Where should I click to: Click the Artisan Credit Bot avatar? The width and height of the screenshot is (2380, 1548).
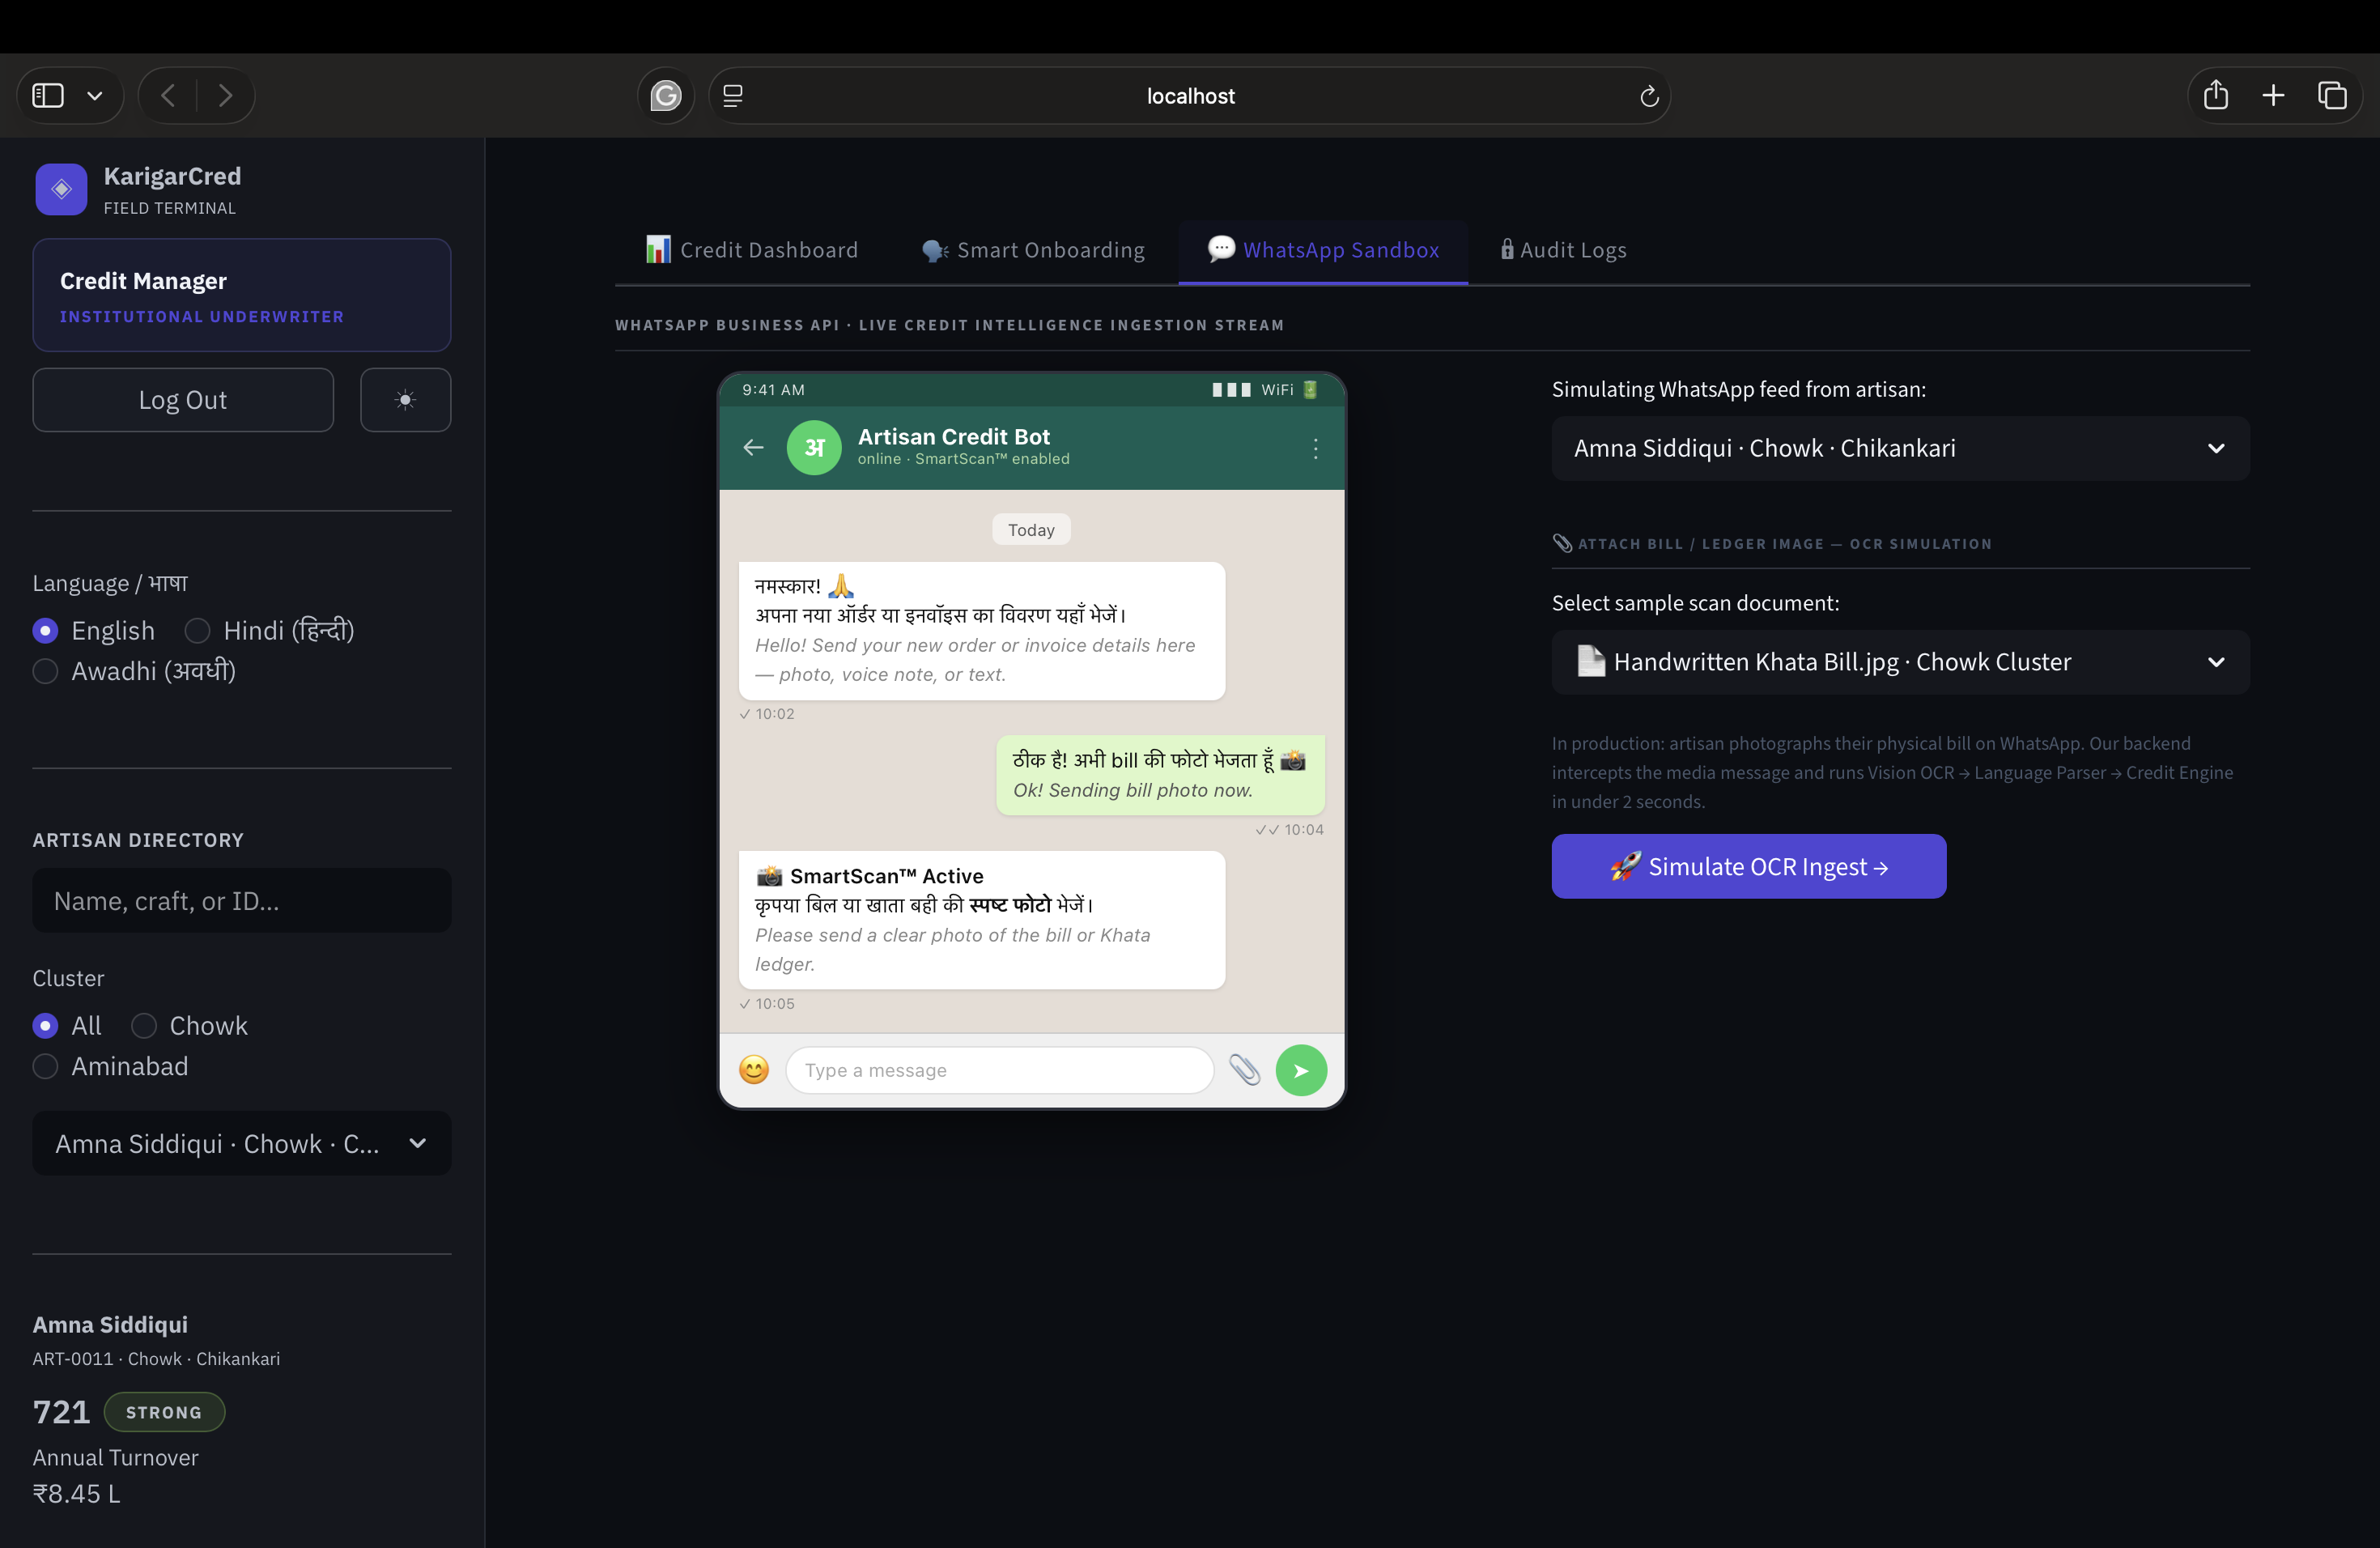click(814, 448)
